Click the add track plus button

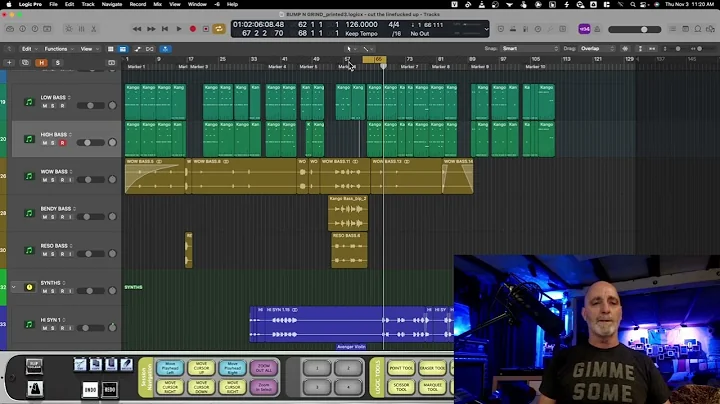pos(9,62)
